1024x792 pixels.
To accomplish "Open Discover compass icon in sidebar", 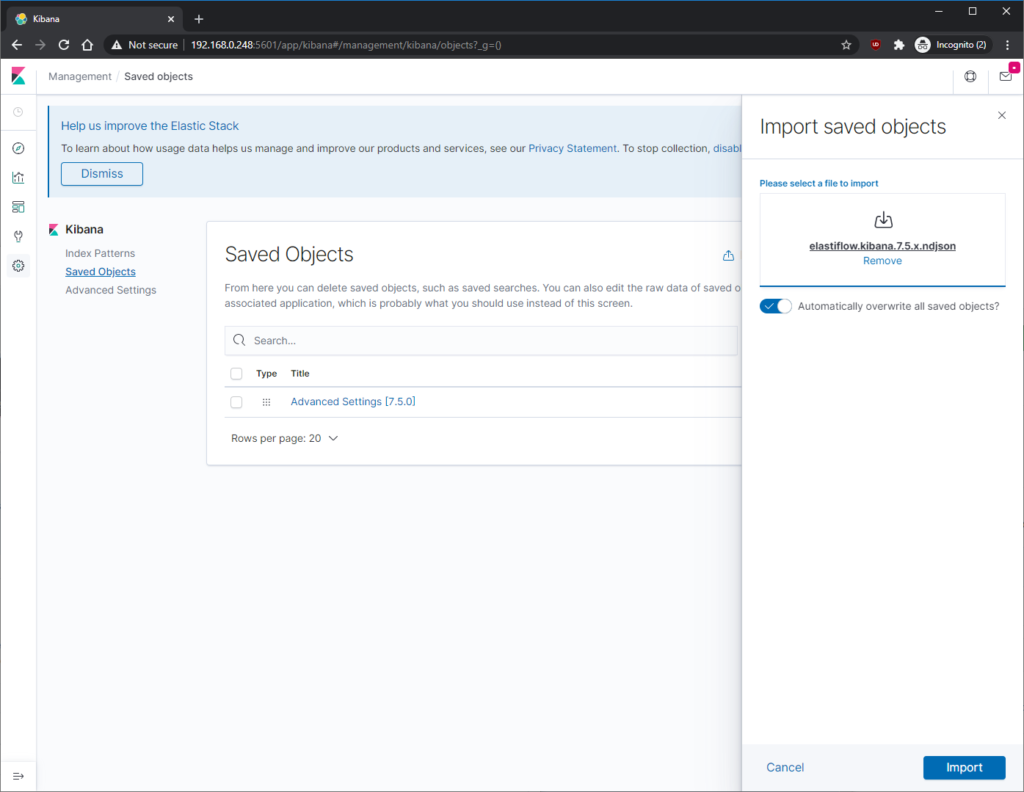I will click(x=18, y=148).
